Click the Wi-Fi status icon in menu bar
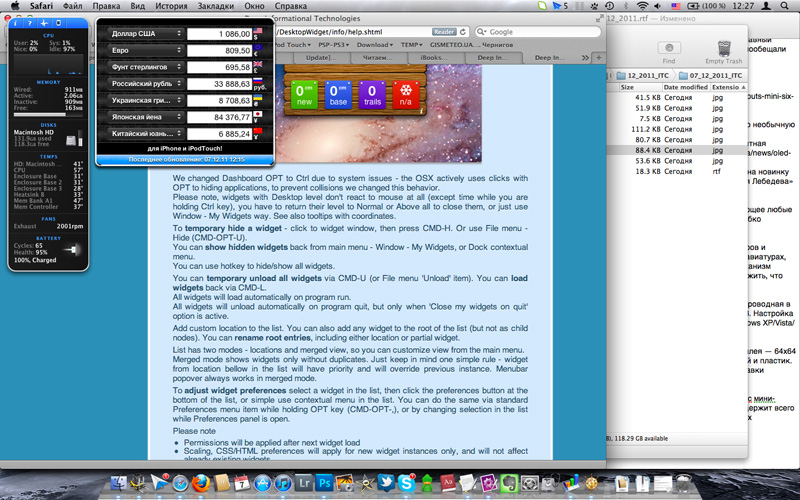 coord(642,6)
